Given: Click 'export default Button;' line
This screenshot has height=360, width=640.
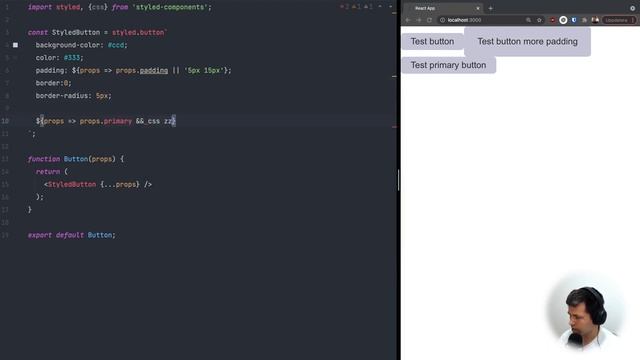Looking at the screenshot, I should pyautogui.click(x=72, y=235).
